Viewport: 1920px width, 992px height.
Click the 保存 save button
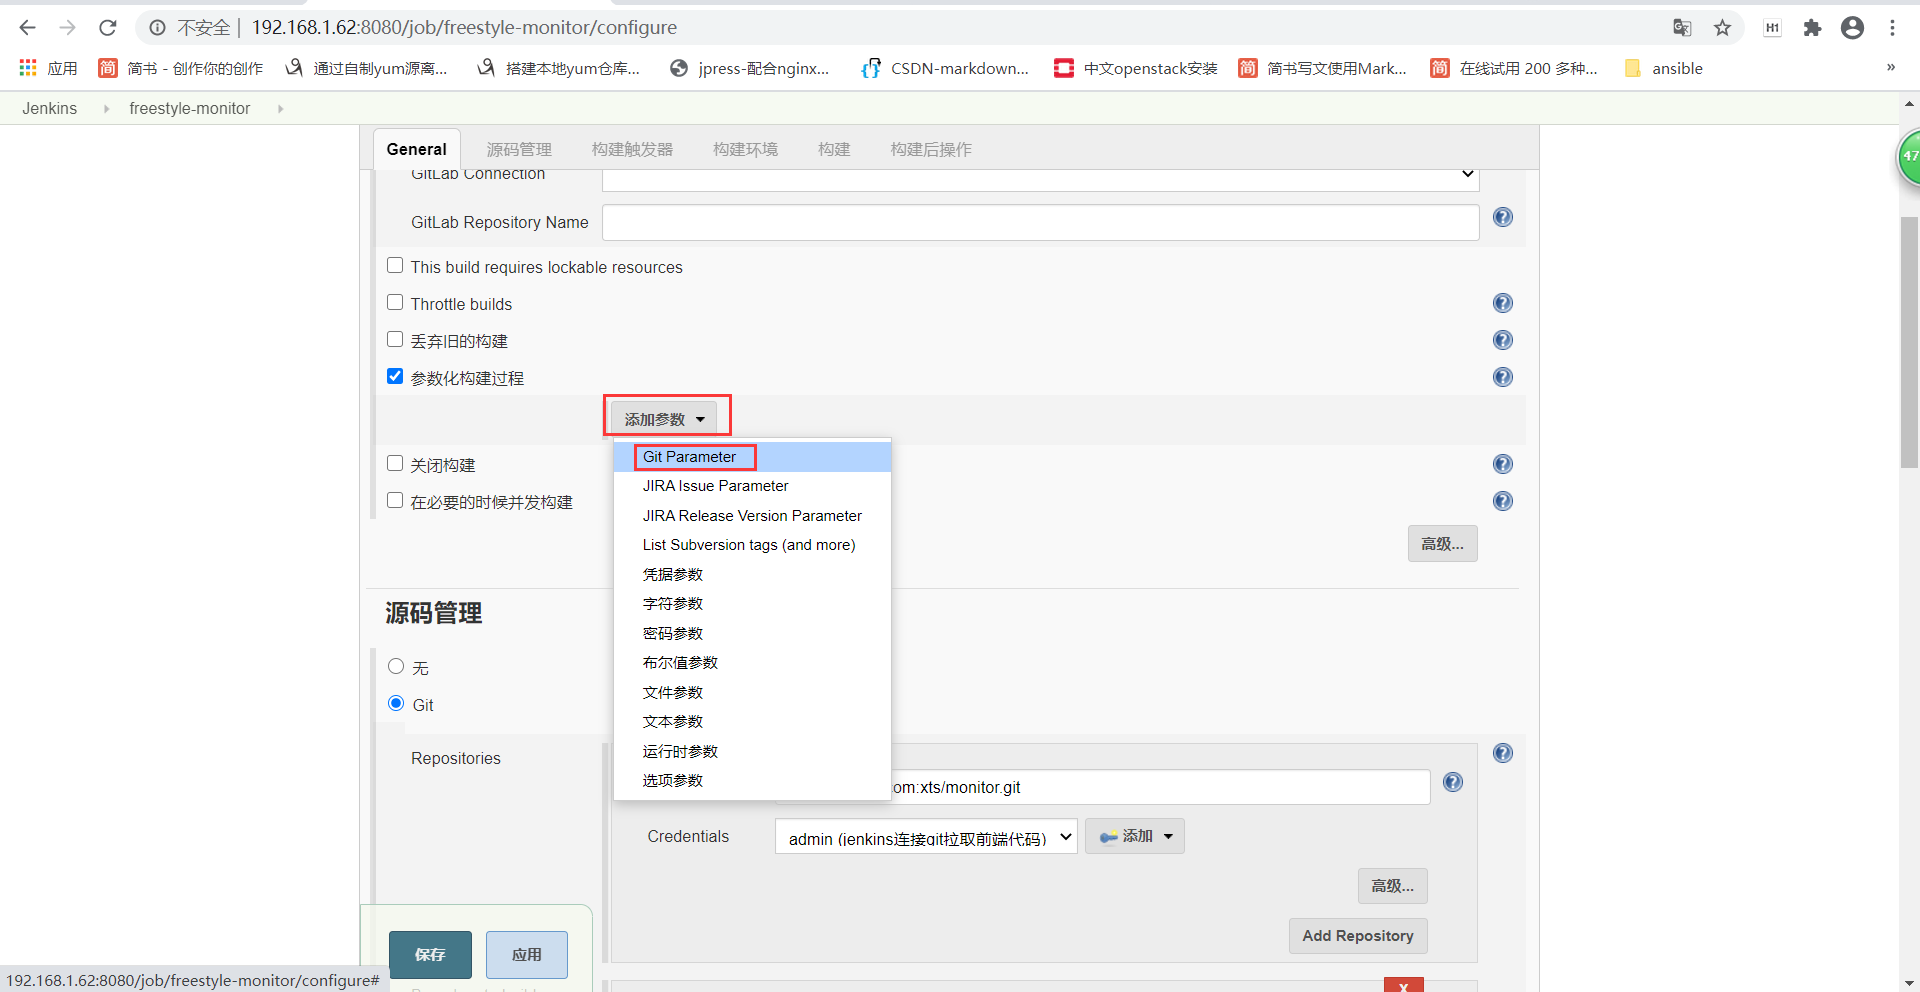click(430, 955)
